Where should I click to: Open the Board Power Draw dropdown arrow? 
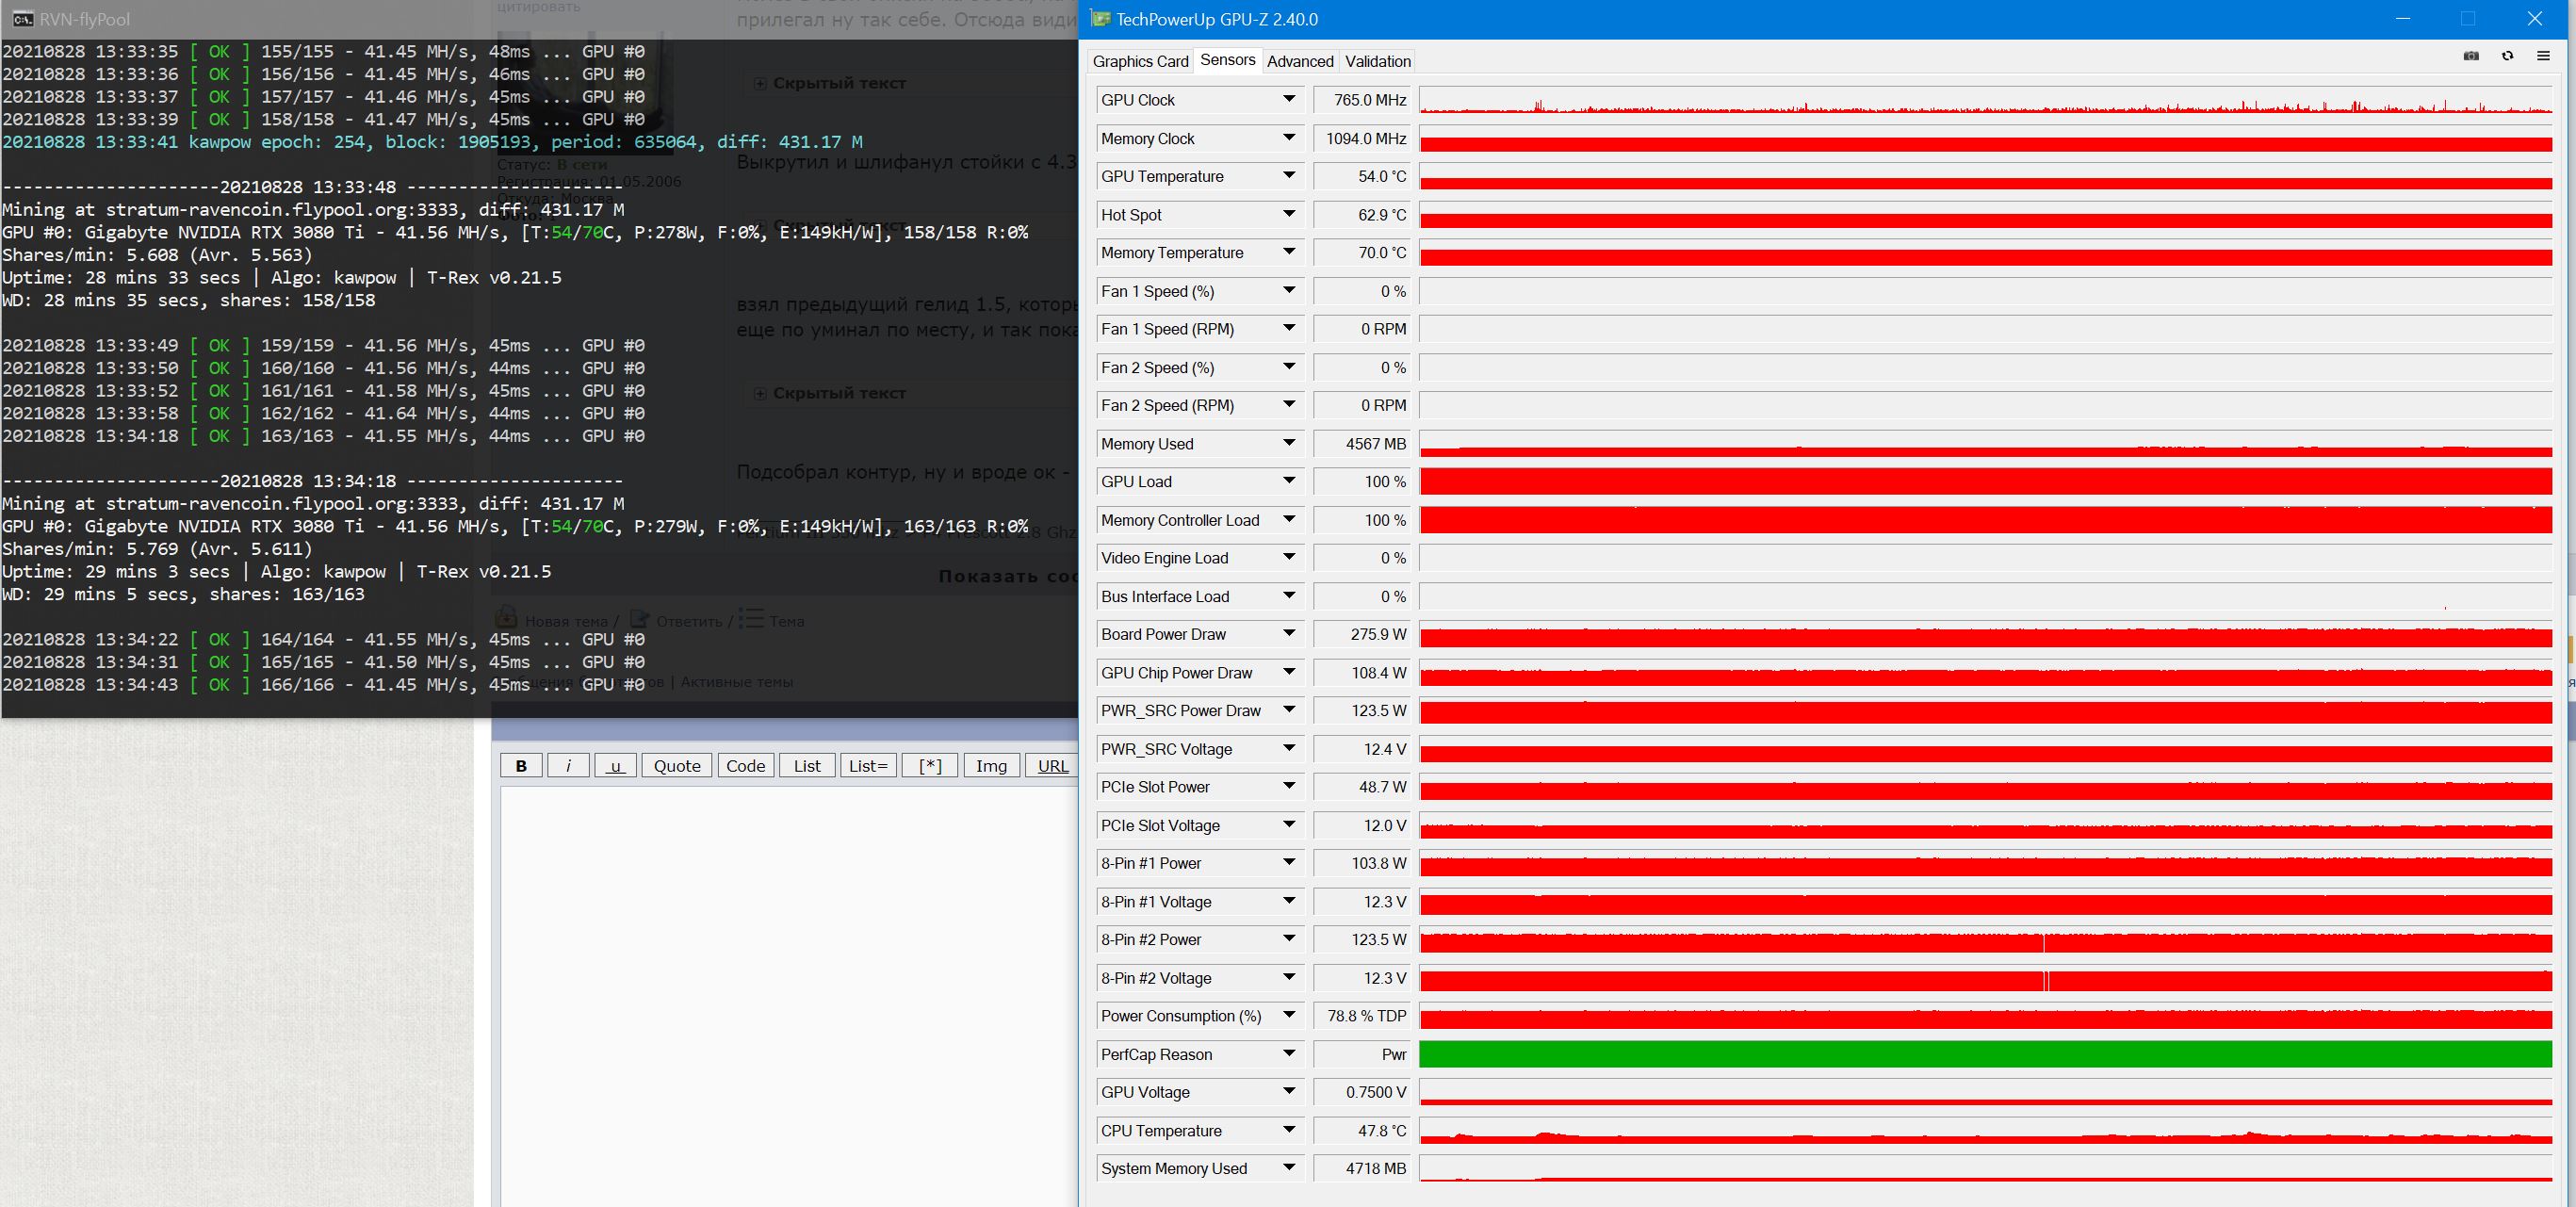tap(1289, 634)
